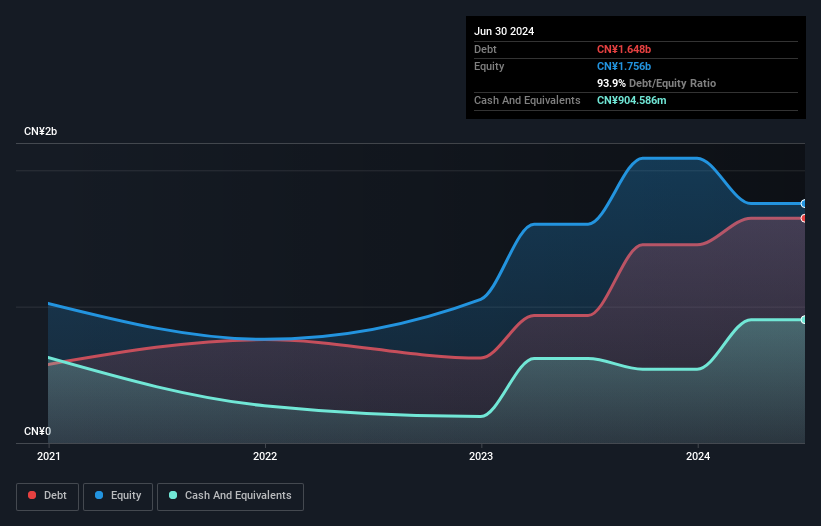
Task: Select the 2024 x-axis label
Action: pos(698,456)
